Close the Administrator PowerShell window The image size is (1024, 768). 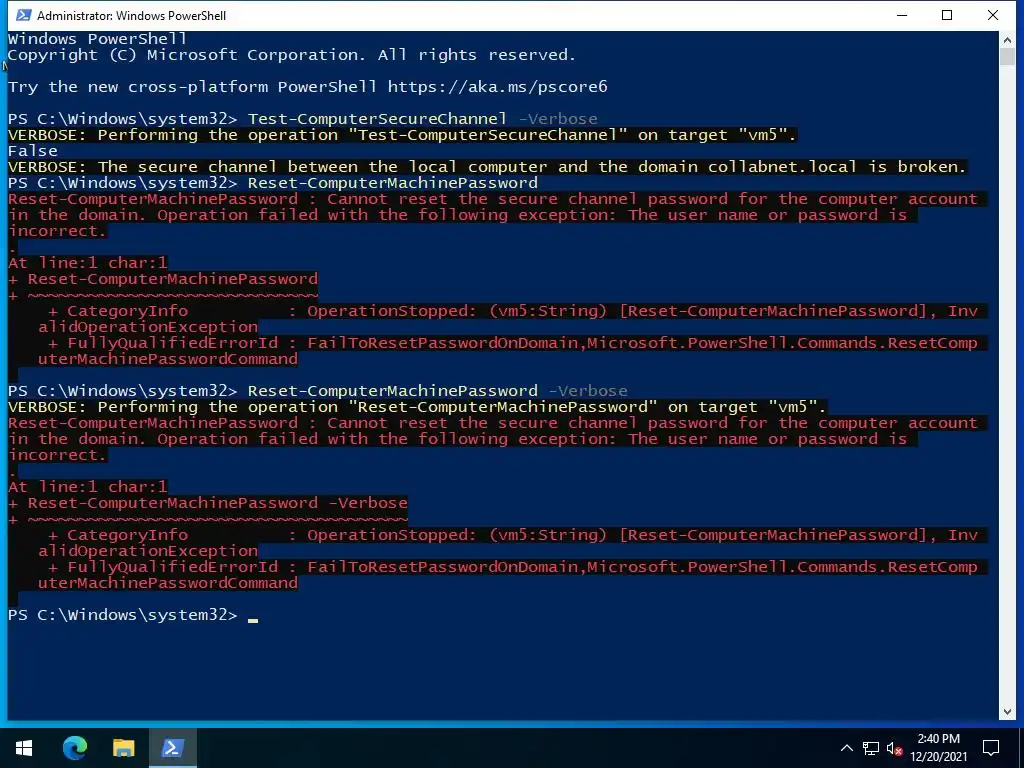click(x=993, y=15)
